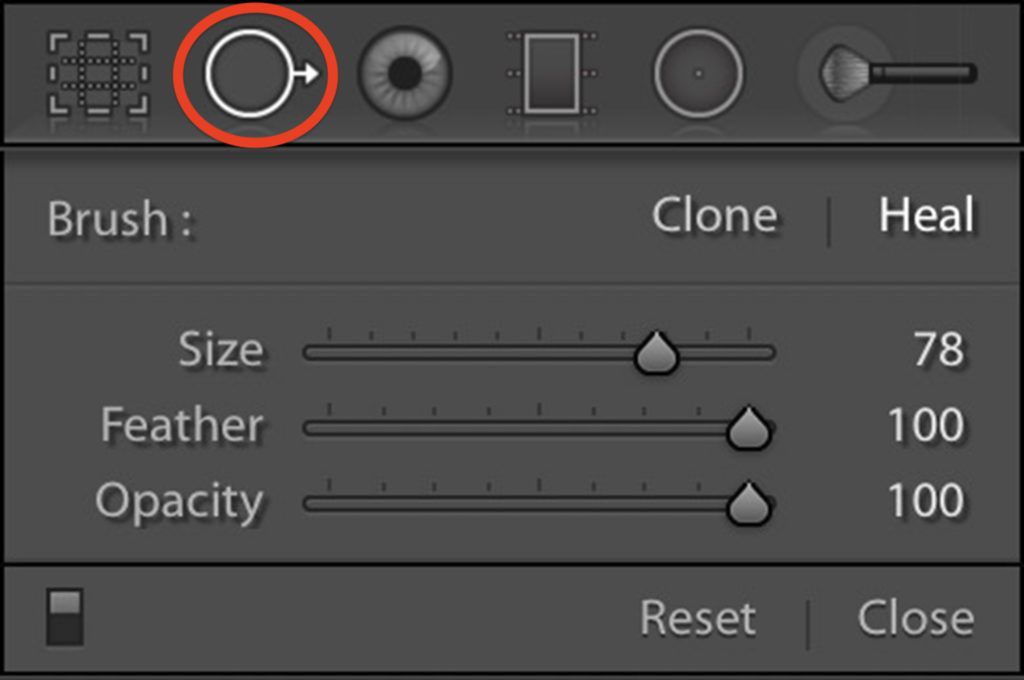The height and width of the screenshot is (680, 1024).
Task: Click the Size value field showing 78
Action: 938,350
